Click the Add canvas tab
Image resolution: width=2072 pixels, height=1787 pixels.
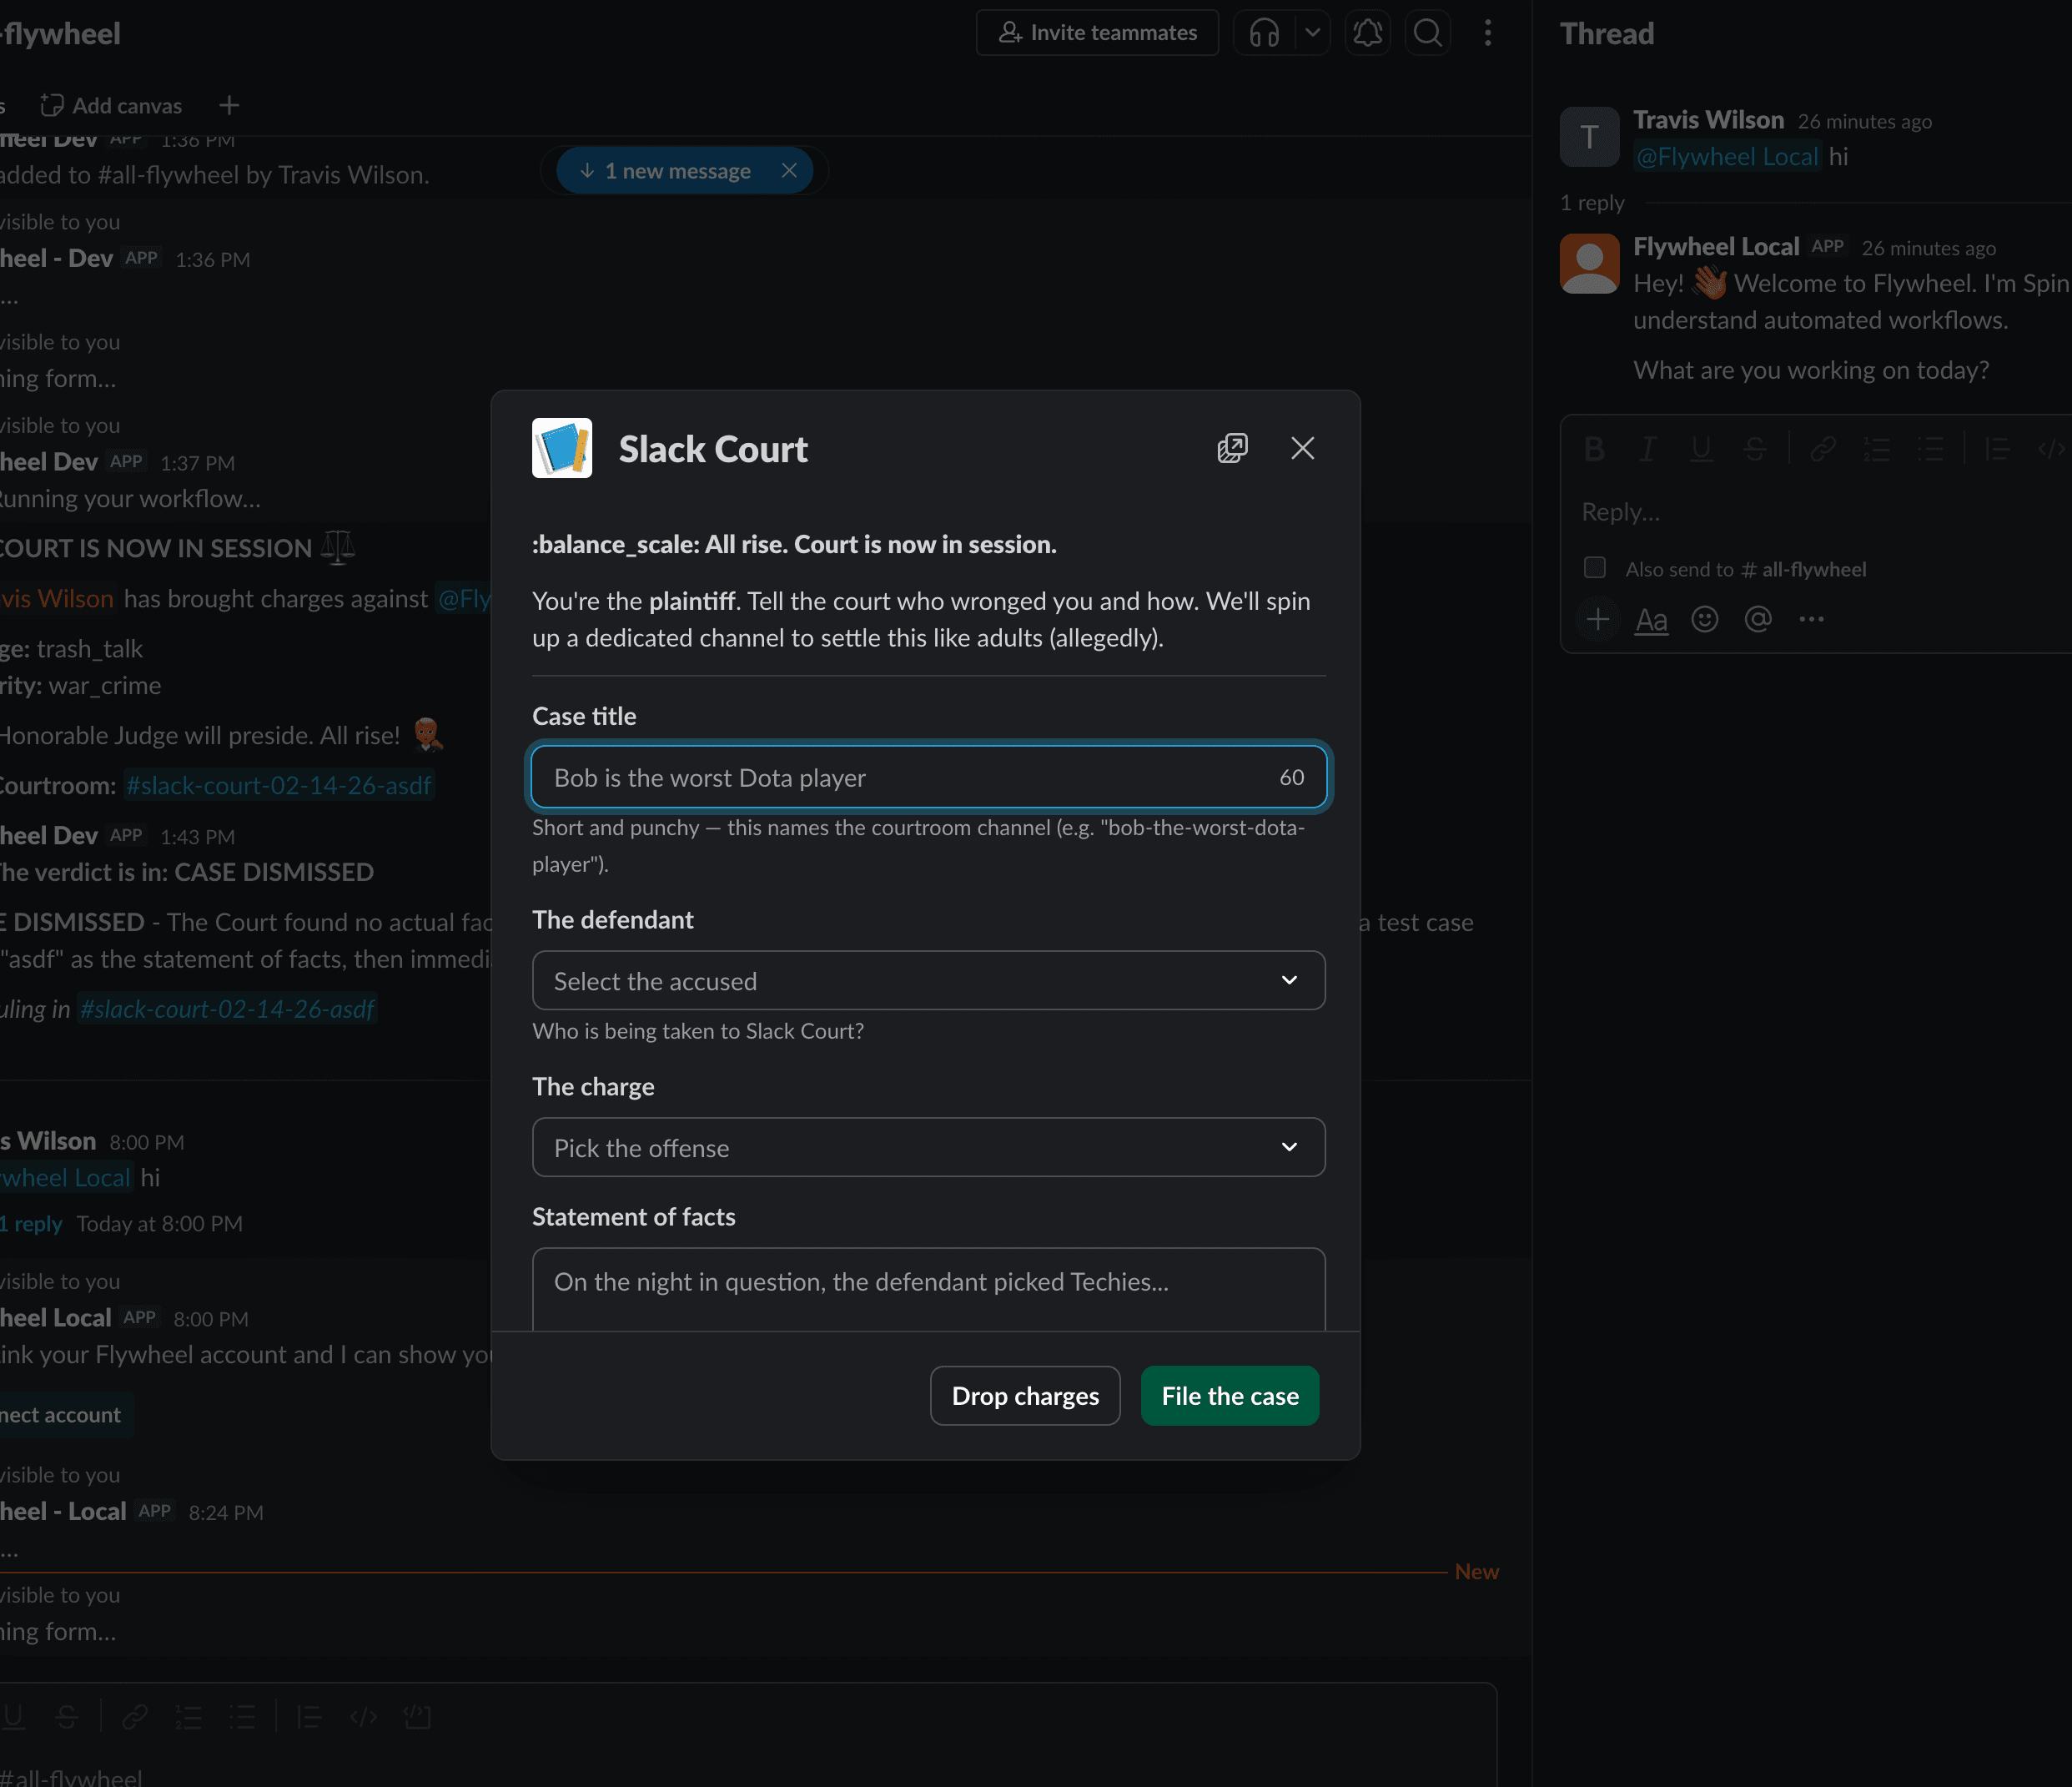[x=111, y=105]
